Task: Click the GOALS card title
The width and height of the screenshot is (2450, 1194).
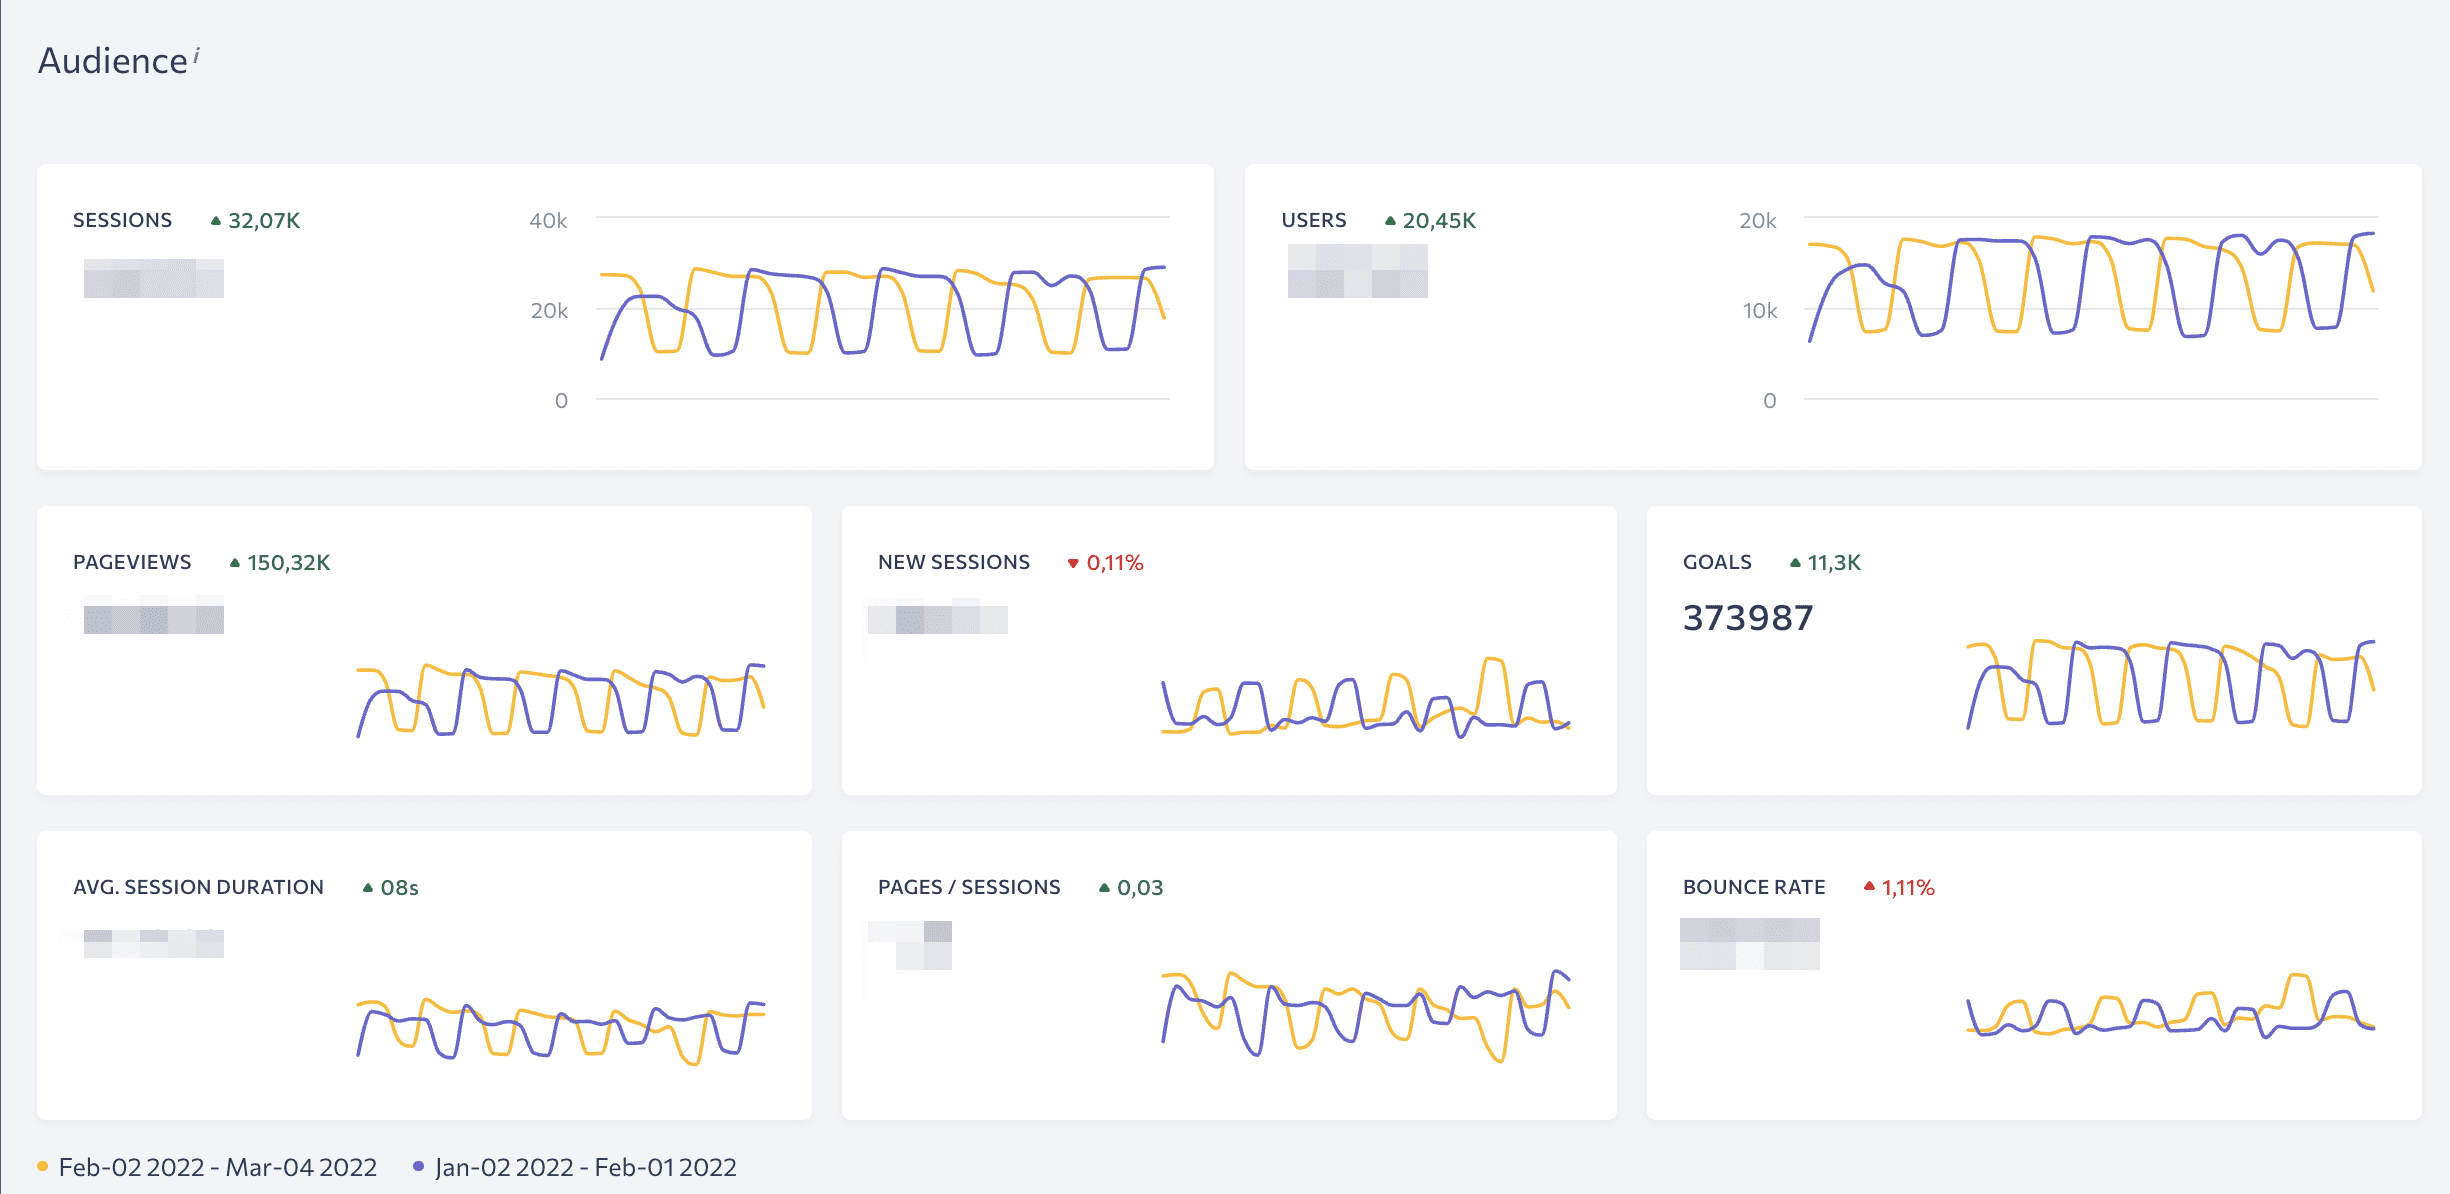Action: tap(1717, 562)
